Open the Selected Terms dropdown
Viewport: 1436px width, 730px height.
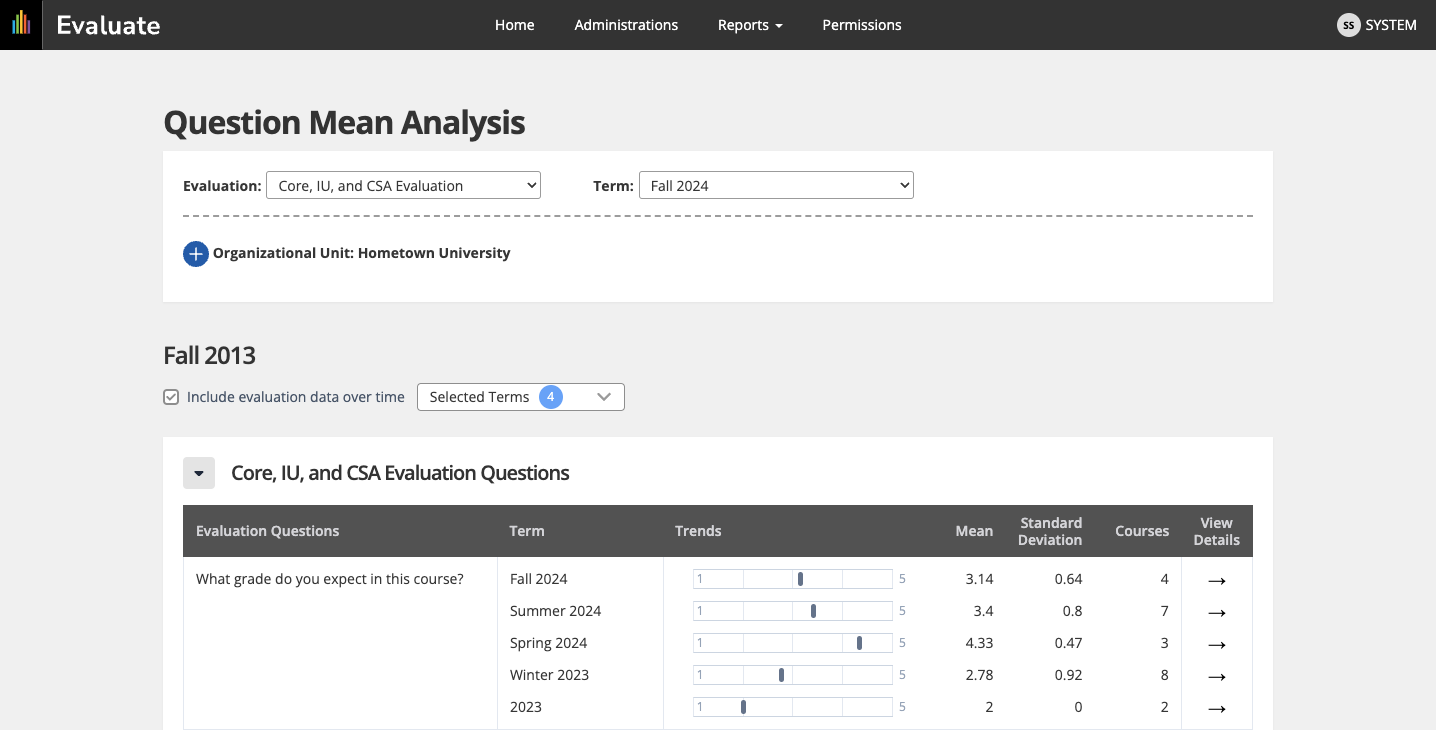click(521, 397)
